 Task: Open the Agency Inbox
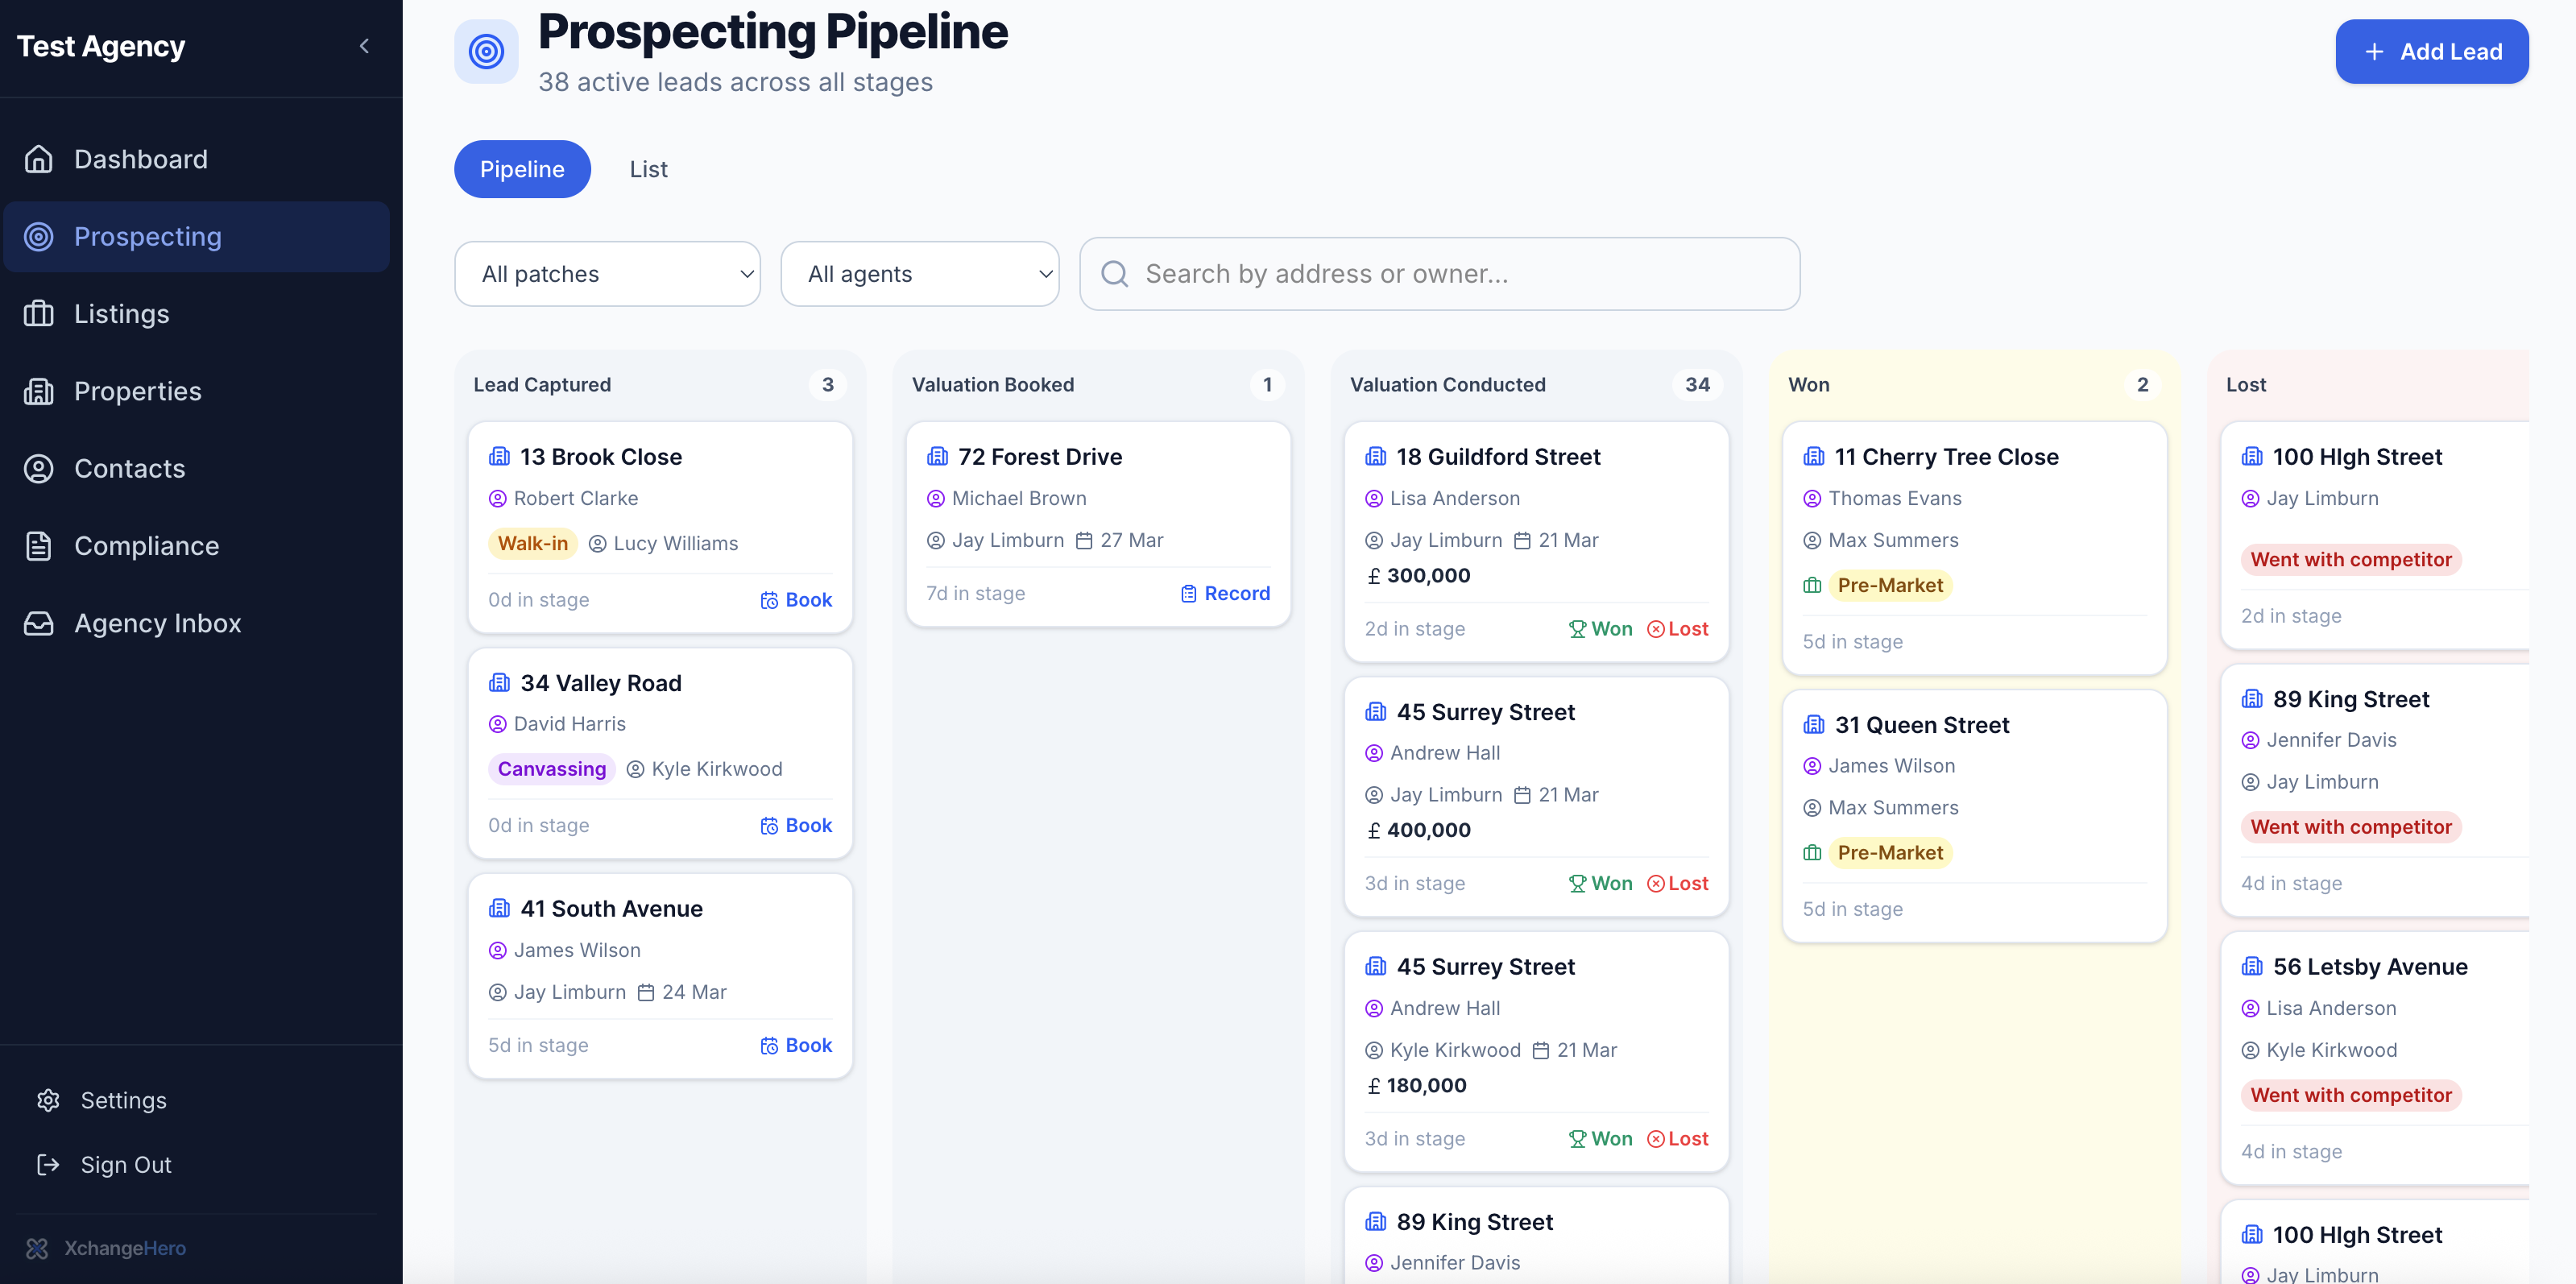tap(159, 623)
